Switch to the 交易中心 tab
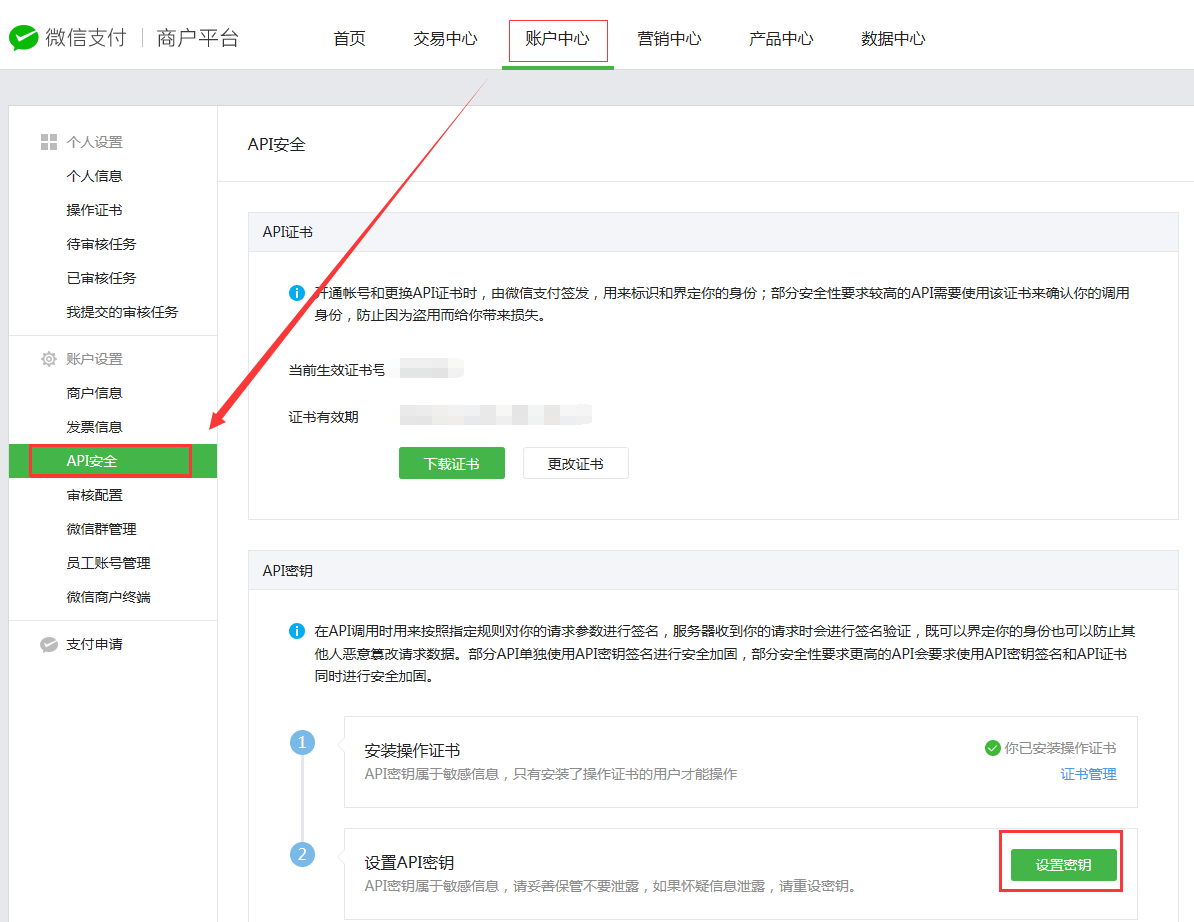 tap(445, 39)
